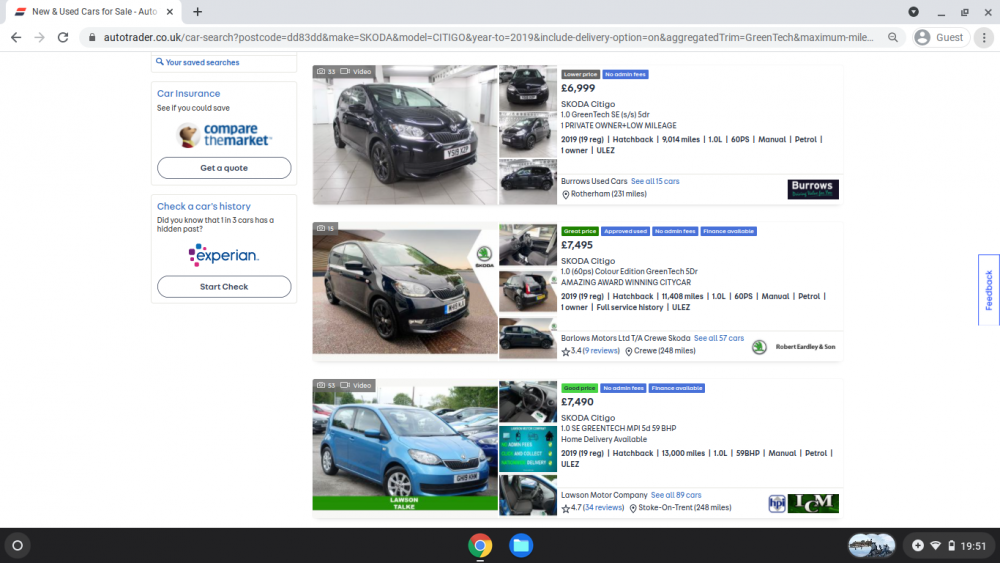1000x563 pixels.
Task: Open a new browser tab
Action: pyautogui.click(x=198, y=11)
